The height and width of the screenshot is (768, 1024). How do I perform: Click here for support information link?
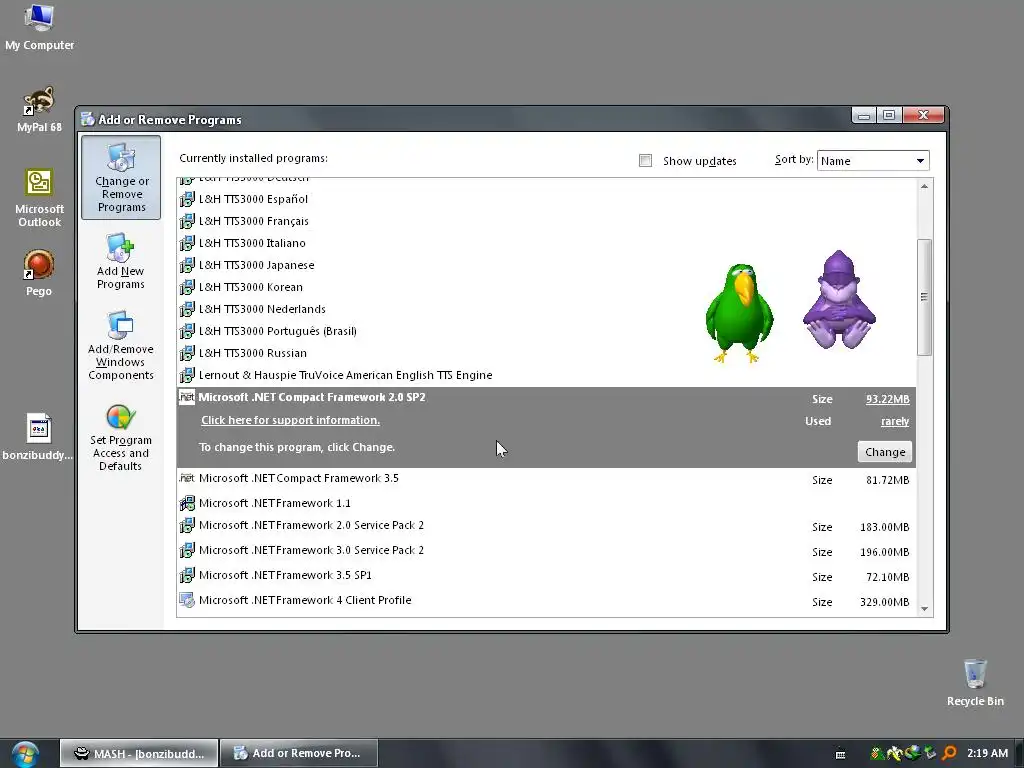tap(291, 420)
